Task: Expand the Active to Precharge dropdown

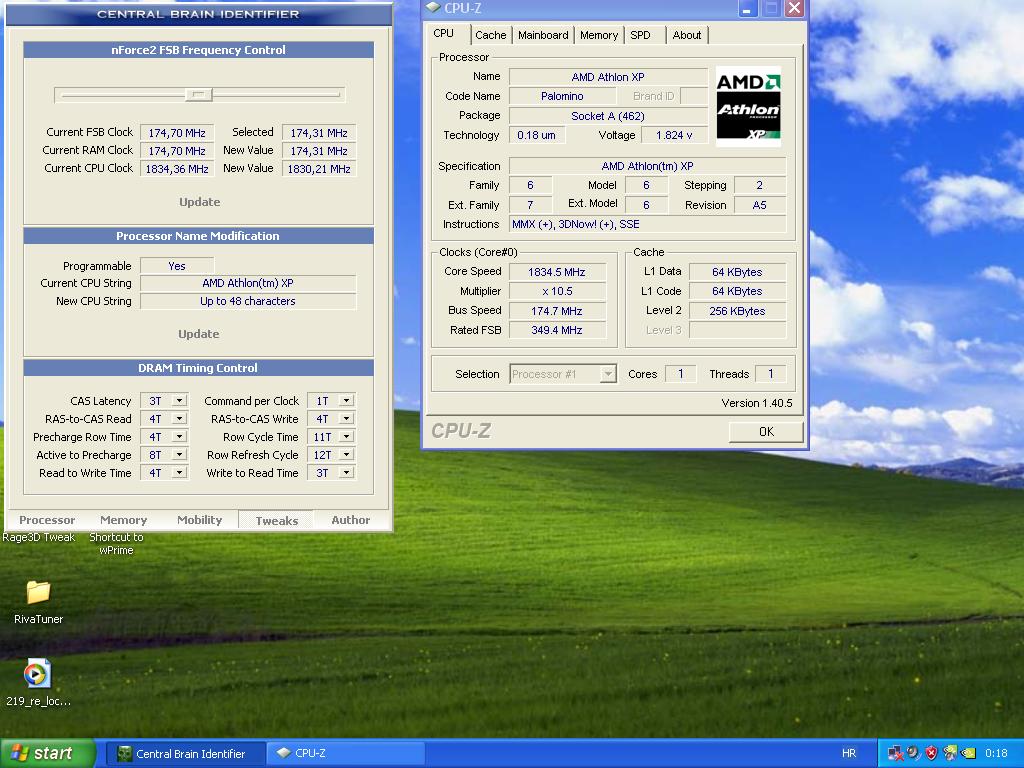Action: click(180, 455)
